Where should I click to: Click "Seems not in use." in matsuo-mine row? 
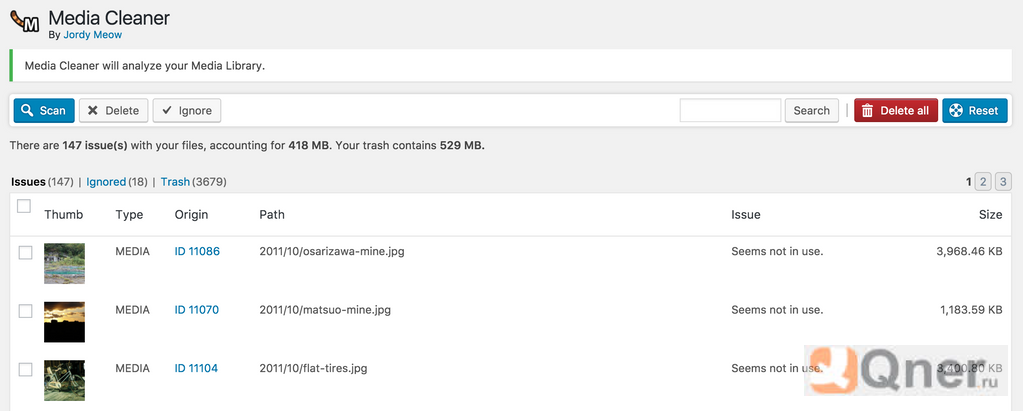pos(777,310)
